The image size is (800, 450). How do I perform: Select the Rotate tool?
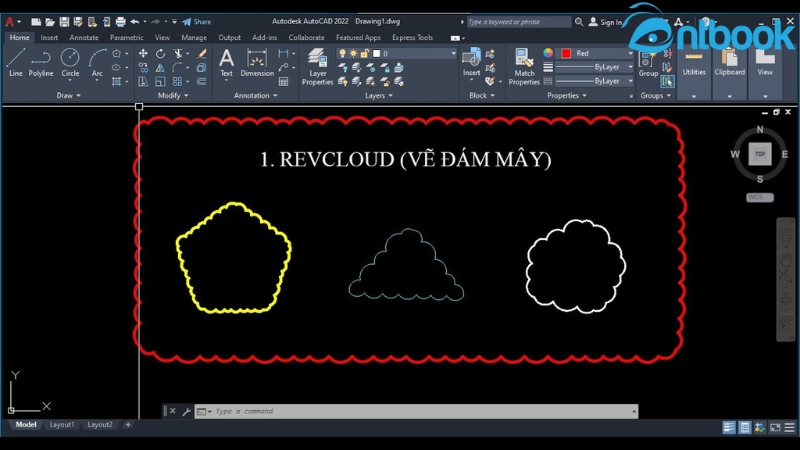(160, 54)
